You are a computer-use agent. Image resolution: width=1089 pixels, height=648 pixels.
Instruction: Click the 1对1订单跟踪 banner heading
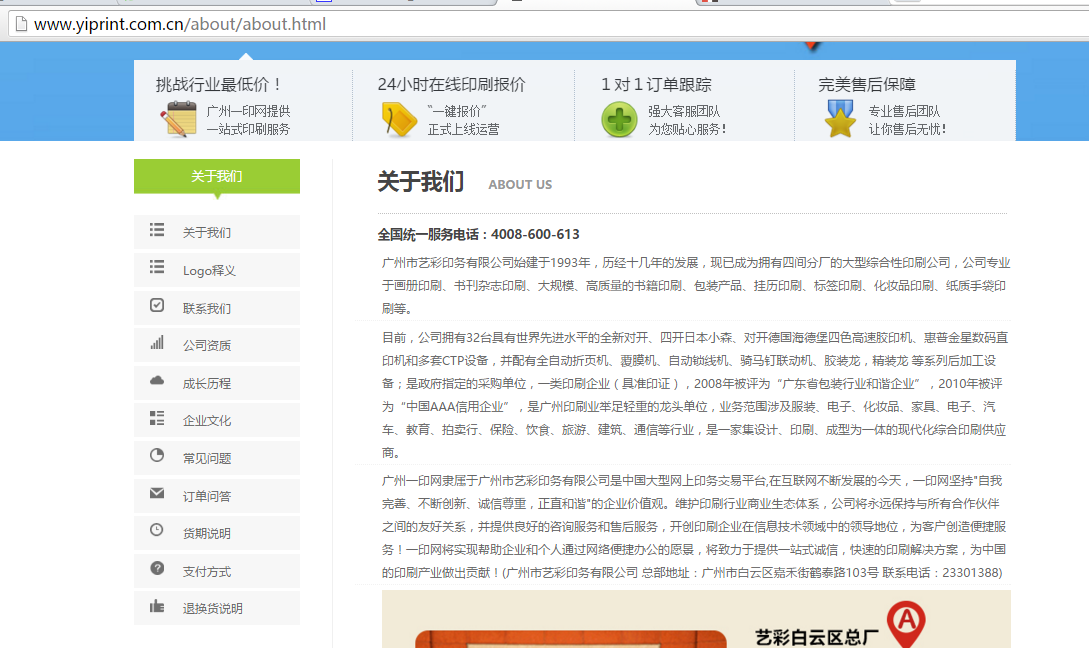click(x=656, y=85)
